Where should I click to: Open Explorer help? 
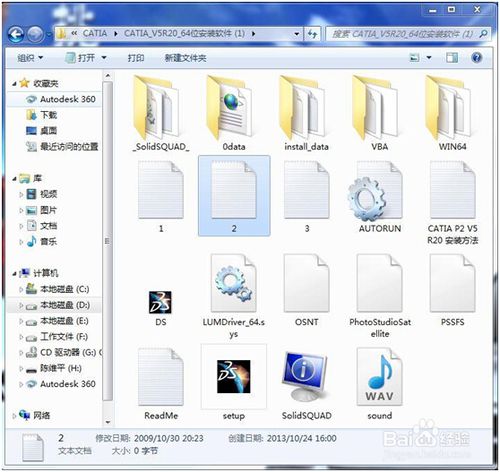point(477,58)
